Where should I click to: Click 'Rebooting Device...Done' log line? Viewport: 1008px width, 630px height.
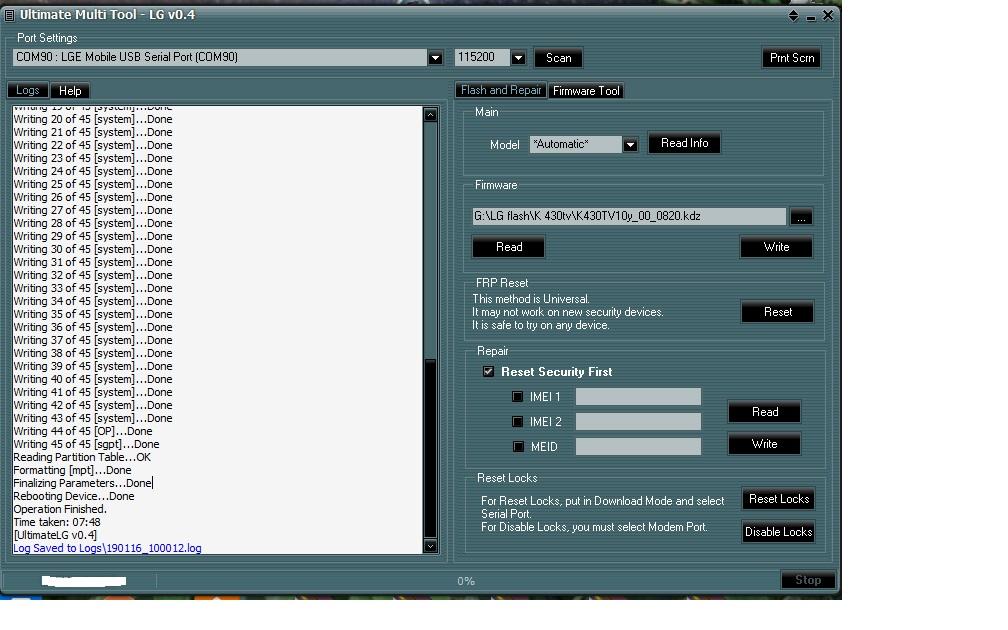point(74,496)
